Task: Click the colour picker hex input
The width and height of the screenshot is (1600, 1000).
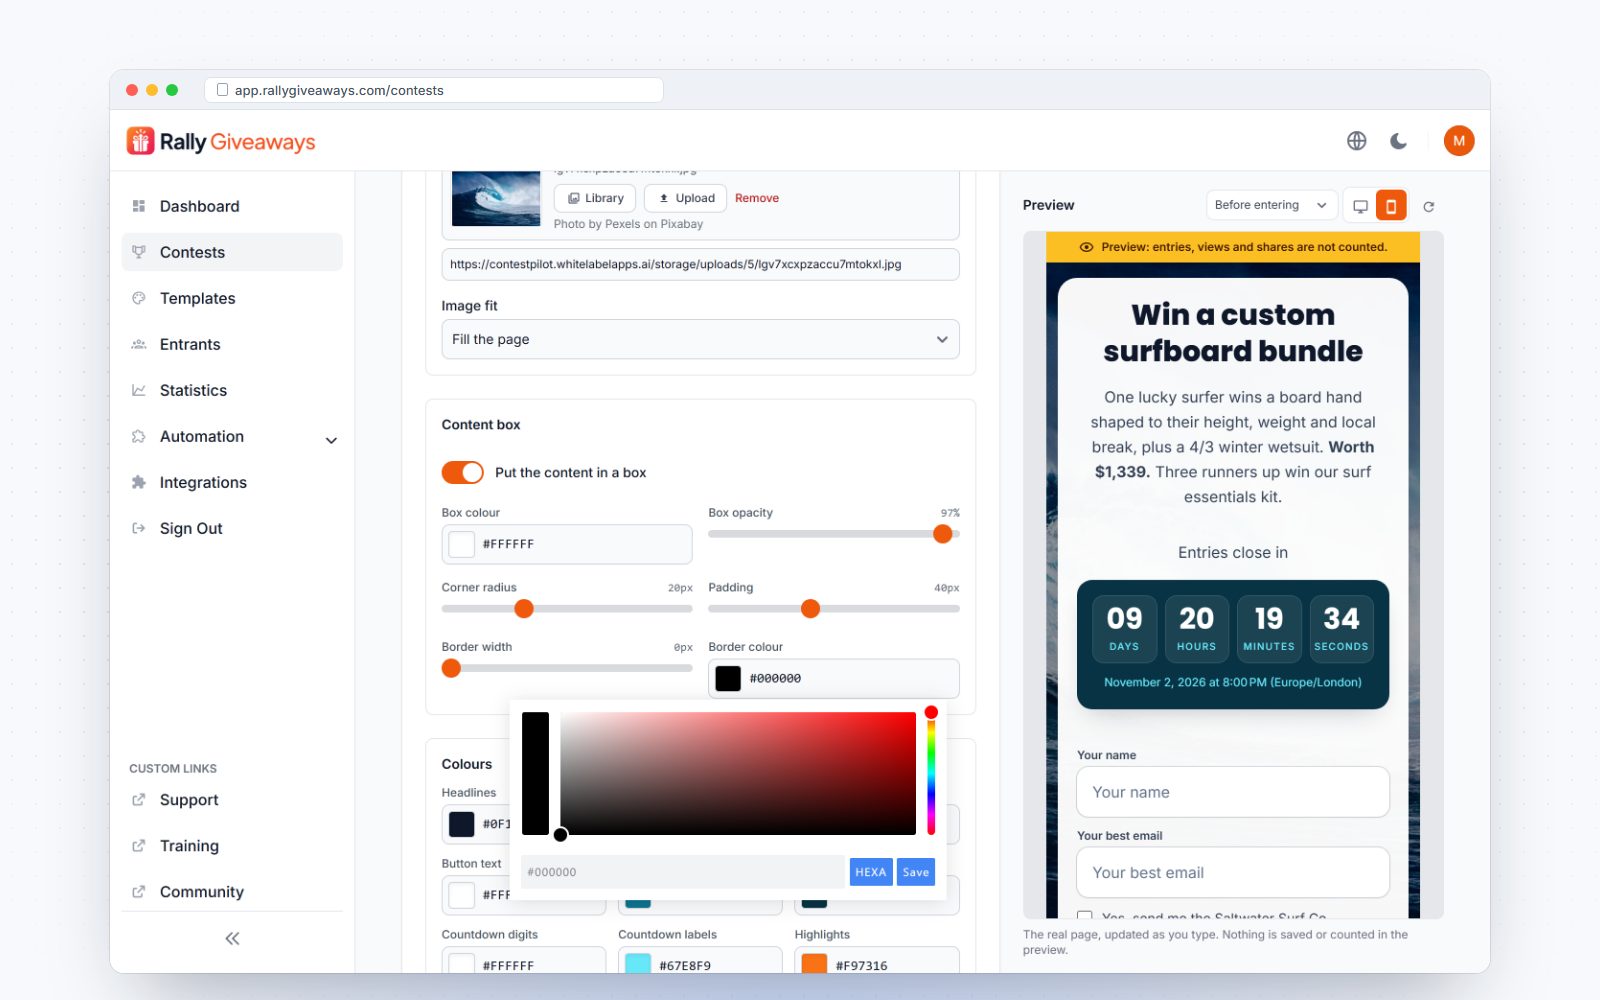Action: click(x=683, y=872)
